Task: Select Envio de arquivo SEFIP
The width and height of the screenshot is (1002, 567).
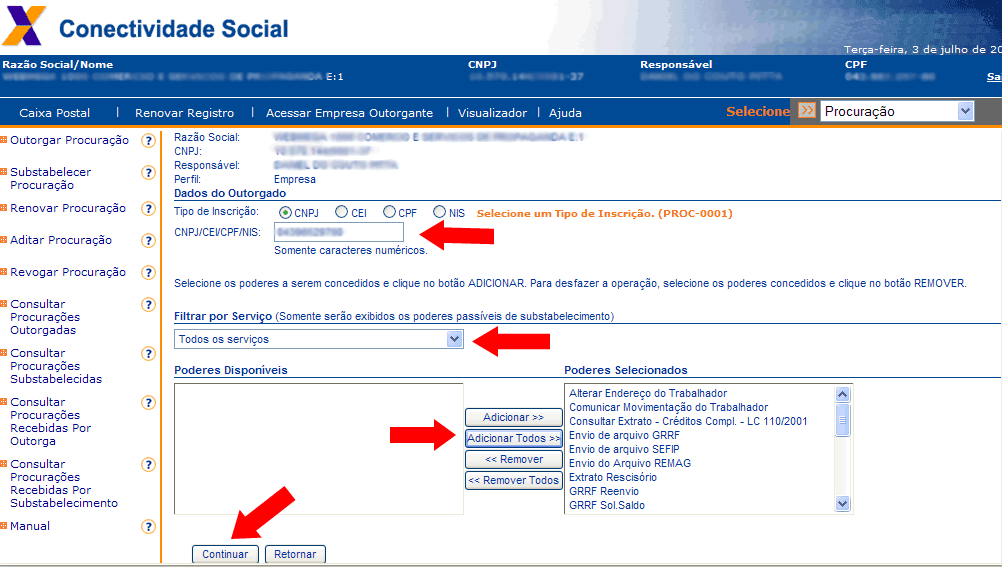Action: [x=624, y=449]
